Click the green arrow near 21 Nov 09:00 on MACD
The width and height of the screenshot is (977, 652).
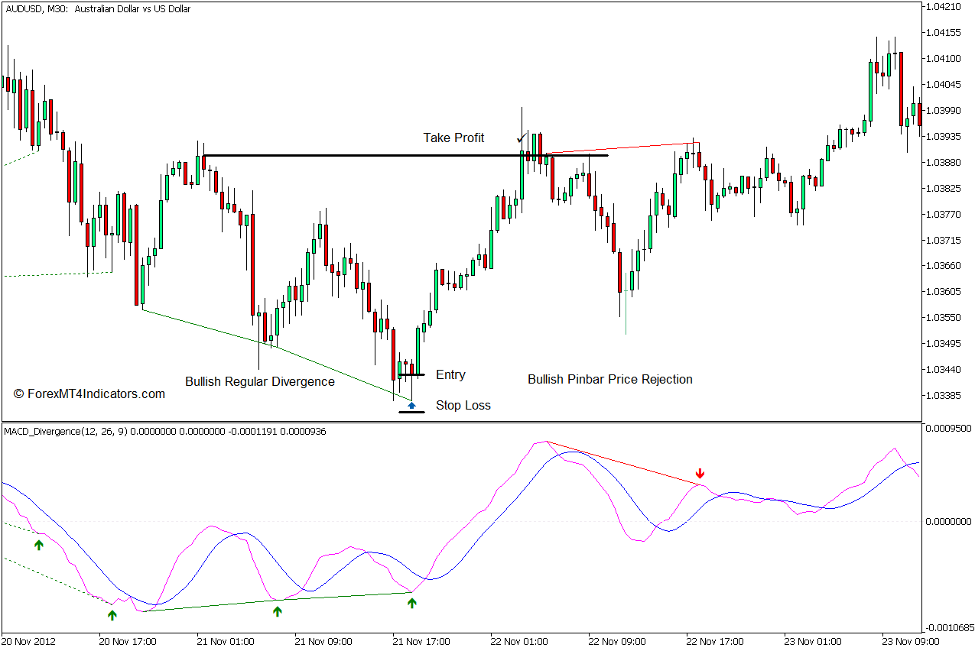(x=277, y=612)
